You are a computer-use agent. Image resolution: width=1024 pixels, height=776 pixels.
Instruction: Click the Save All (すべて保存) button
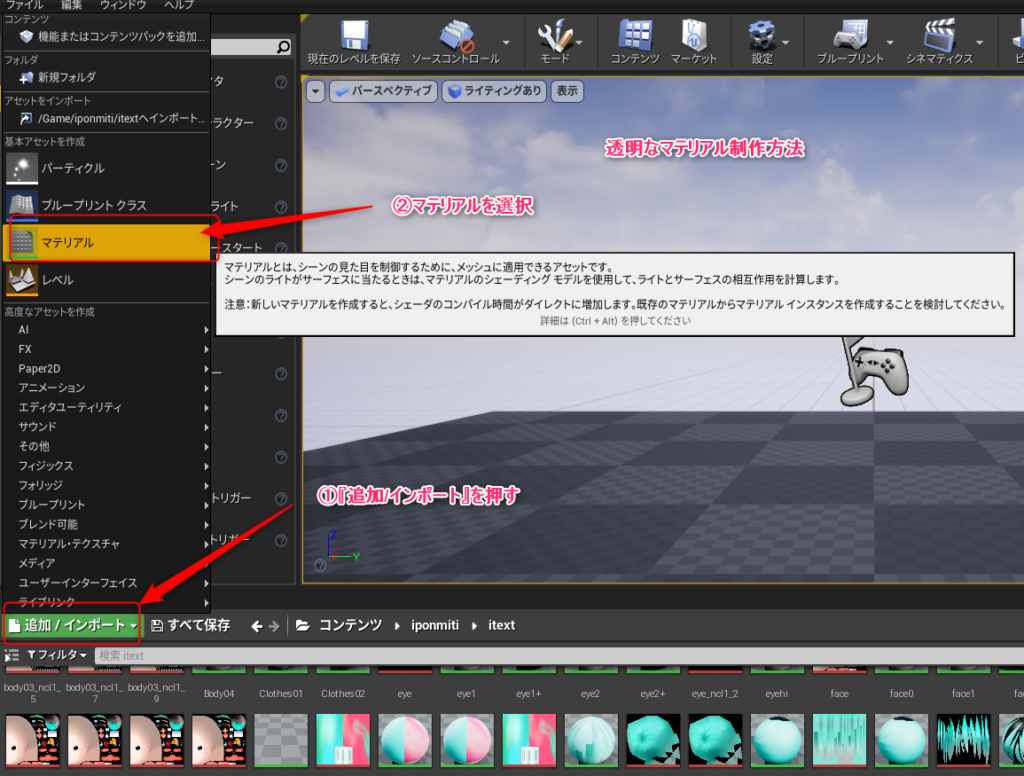(x=191, y=626)
